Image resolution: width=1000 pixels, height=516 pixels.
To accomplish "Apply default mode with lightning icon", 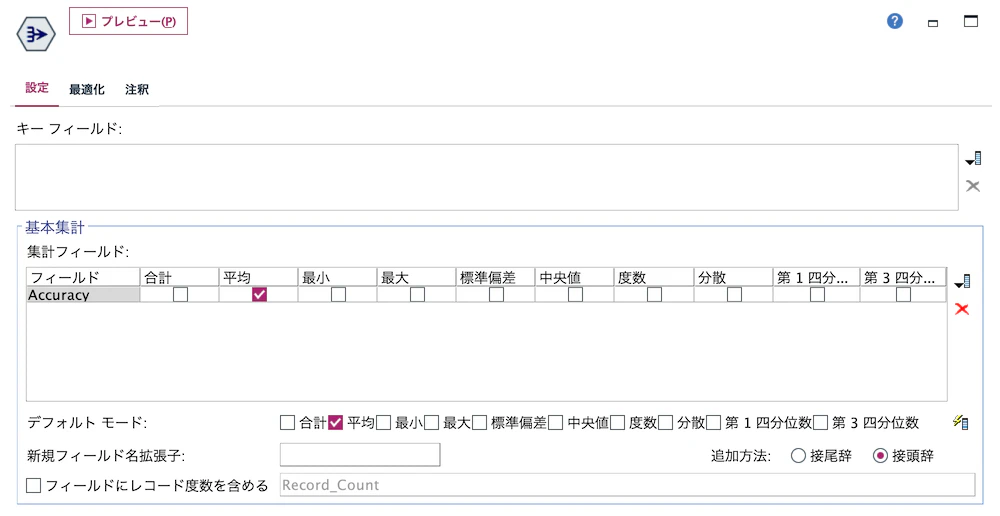I will (x=961, y=422).
